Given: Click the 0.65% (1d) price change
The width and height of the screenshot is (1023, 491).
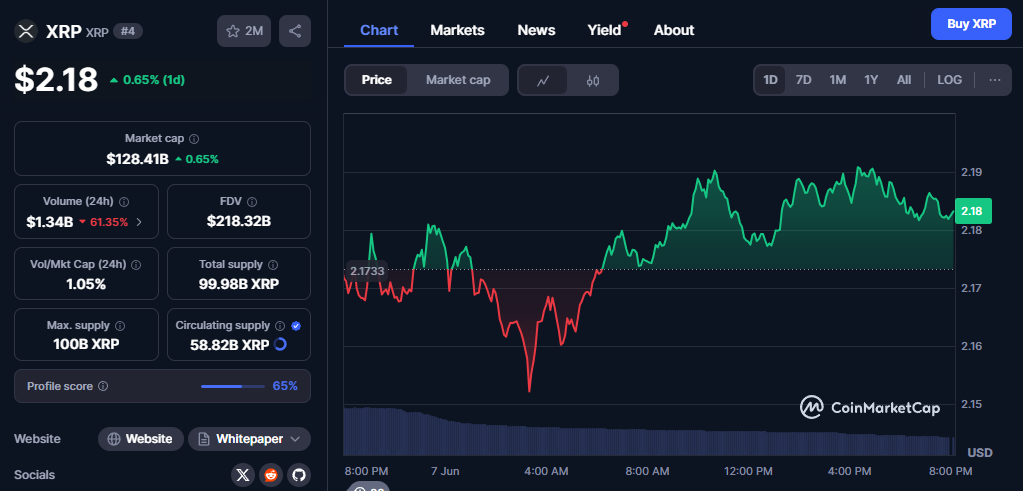Looking at the screenshot, I should click(147, 80).
